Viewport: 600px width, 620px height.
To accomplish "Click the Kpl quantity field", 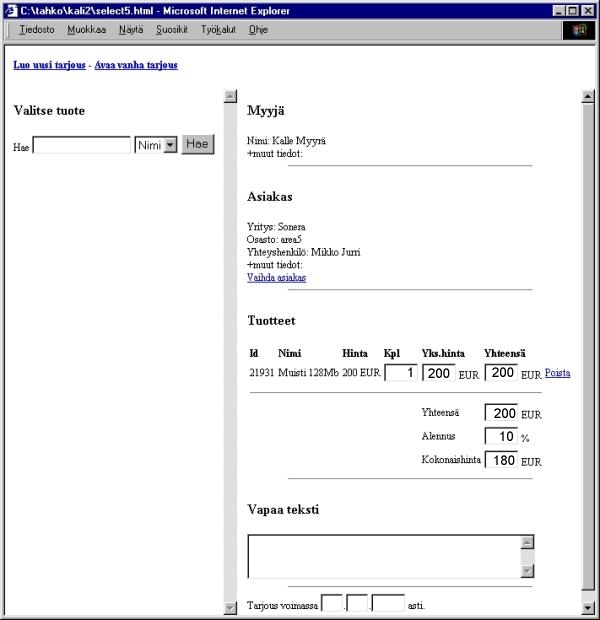I will (x=401, y=372).
